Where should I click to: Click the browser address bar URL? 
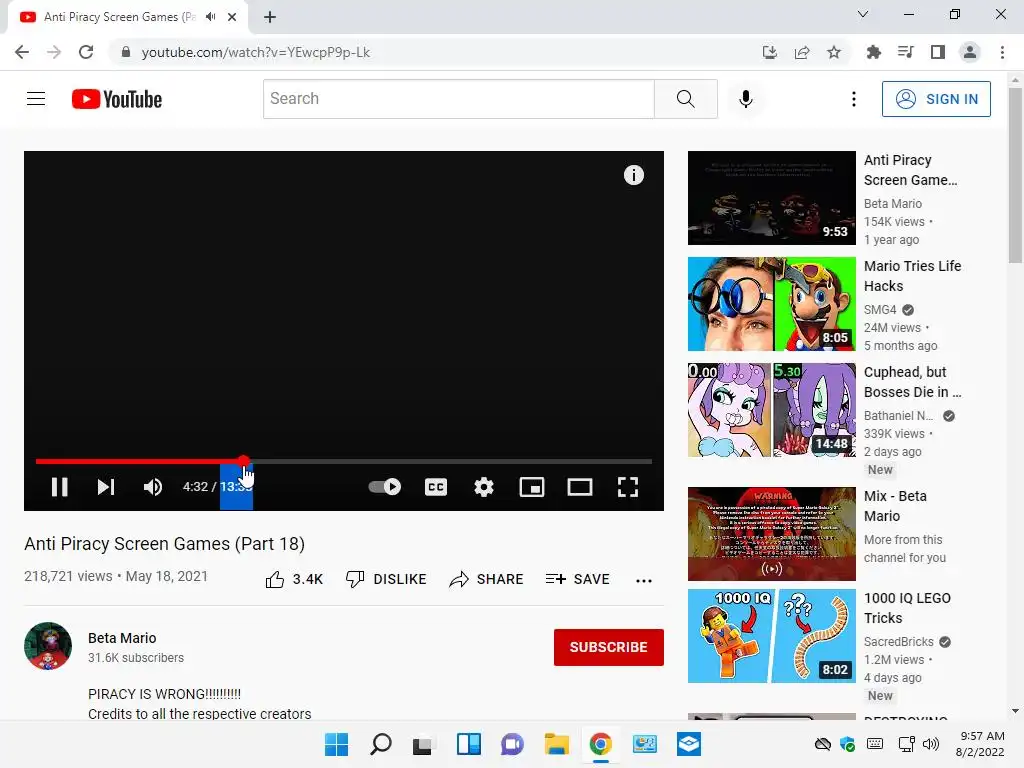tap(255, 52)
